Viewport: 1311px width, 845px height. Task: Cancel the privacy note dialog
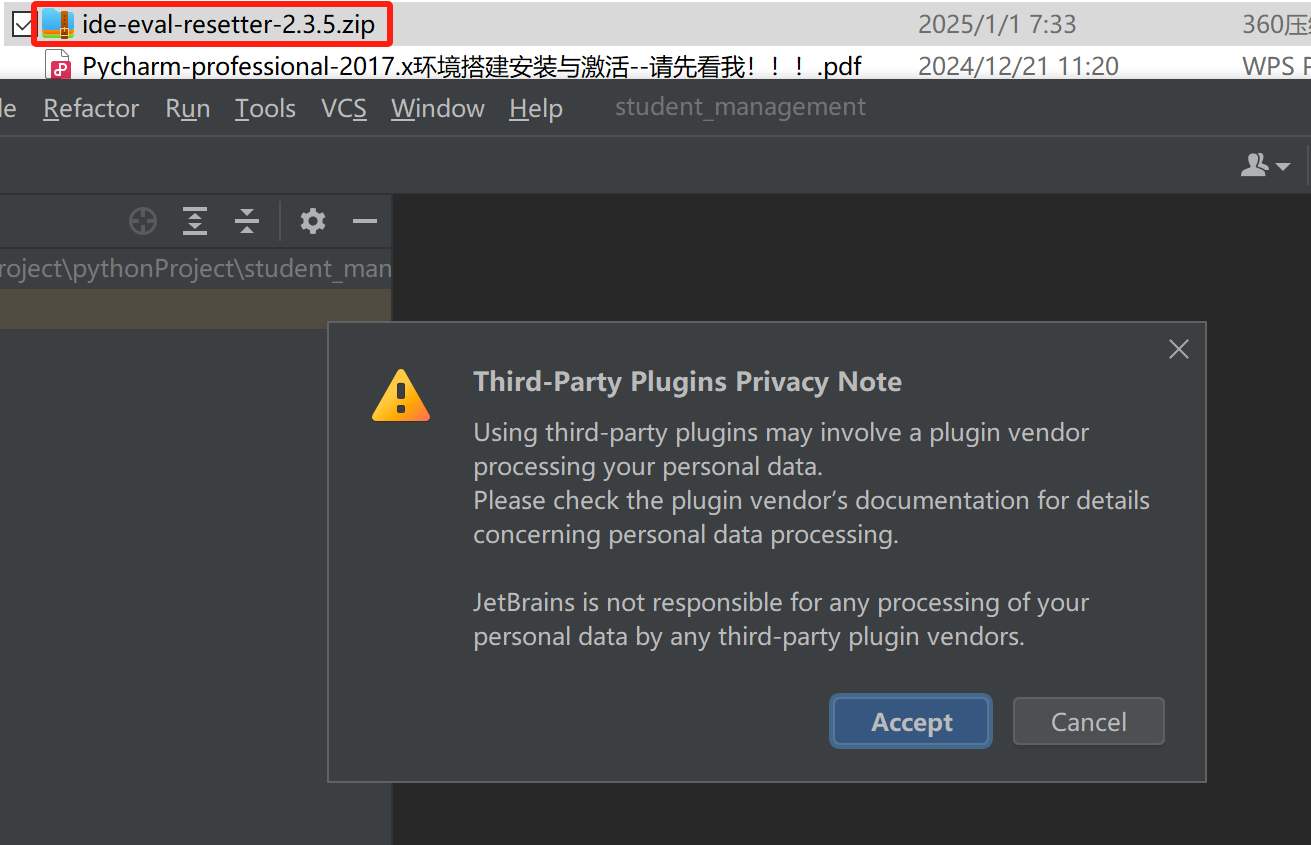click(1088, 722)
